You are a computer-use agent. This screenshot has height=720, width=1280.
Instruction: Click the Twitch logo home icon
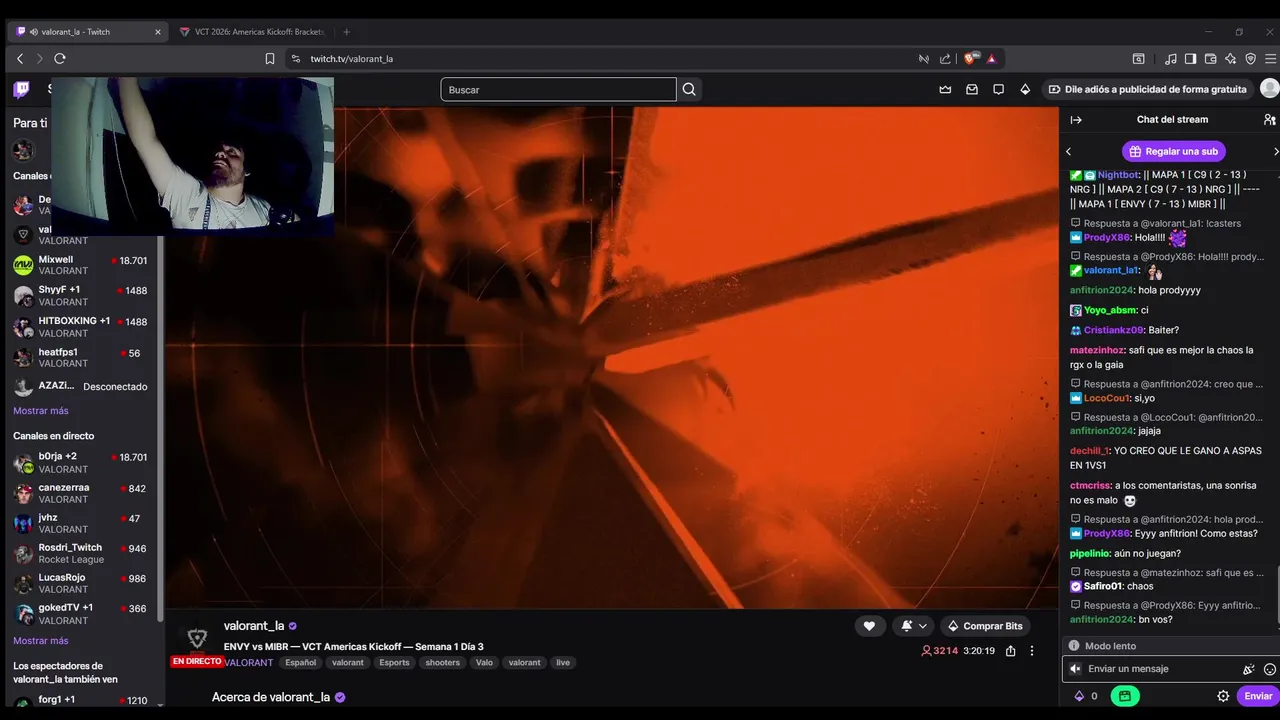21,90
